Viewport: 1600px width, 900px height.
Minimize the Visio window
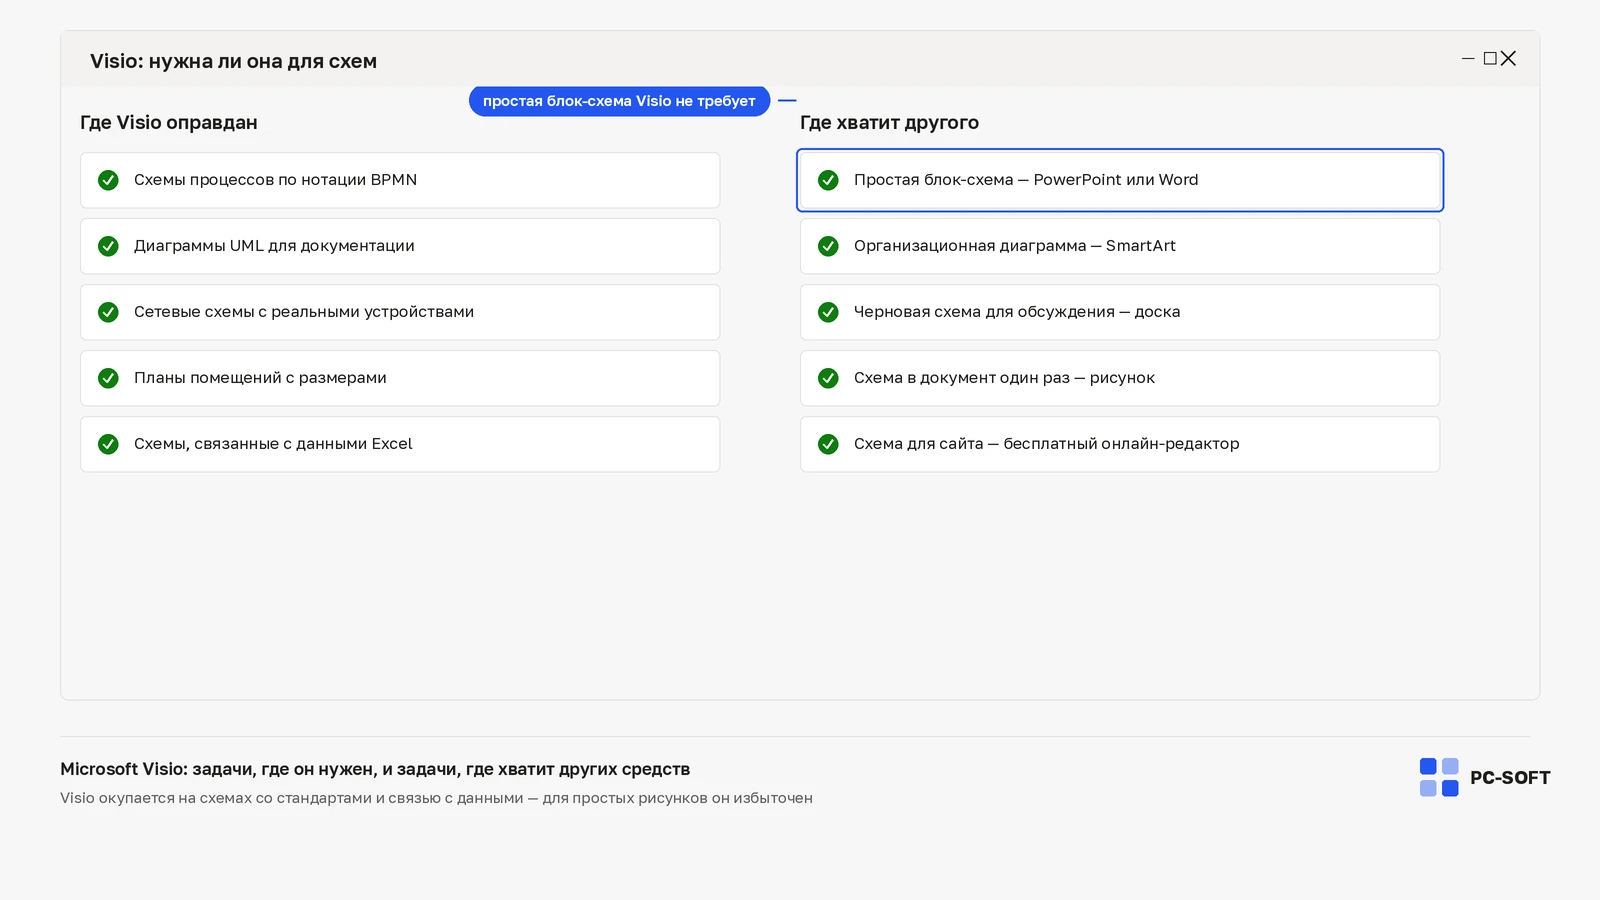point(1468,59)
